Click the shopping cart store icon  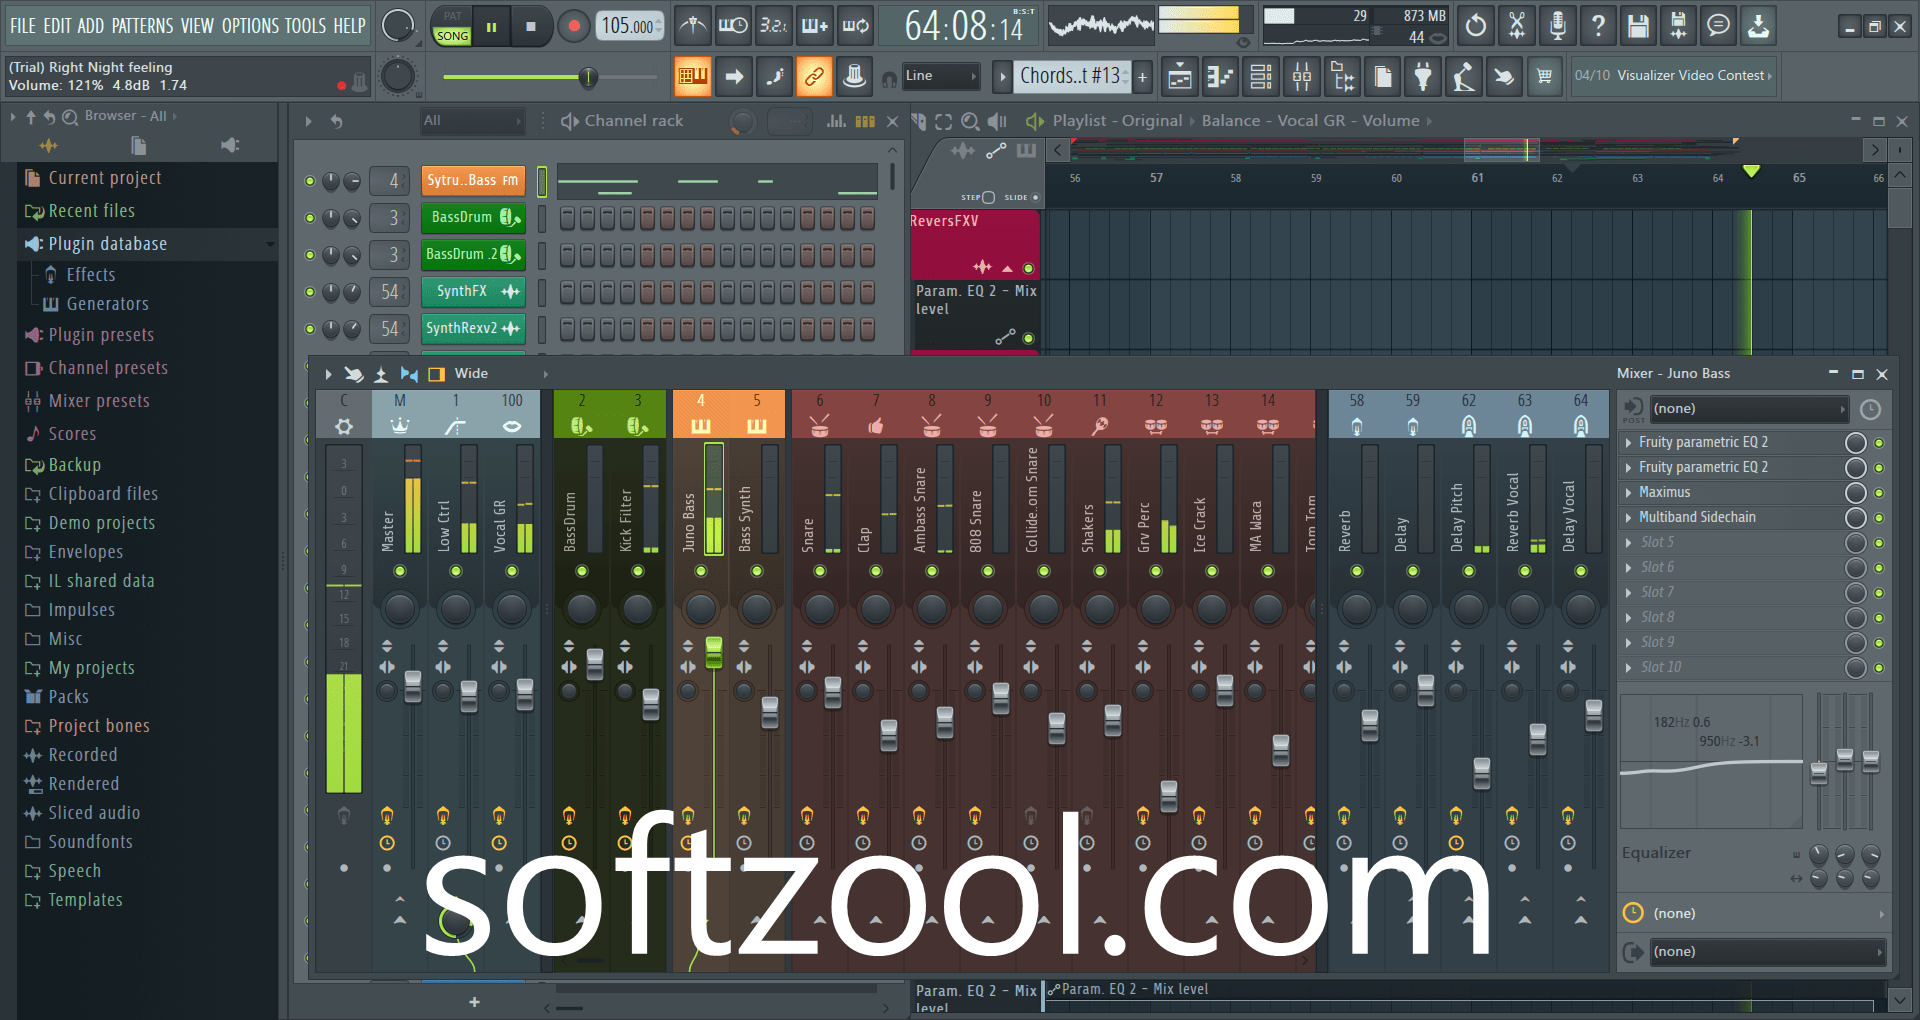(x=1545, y=76)
